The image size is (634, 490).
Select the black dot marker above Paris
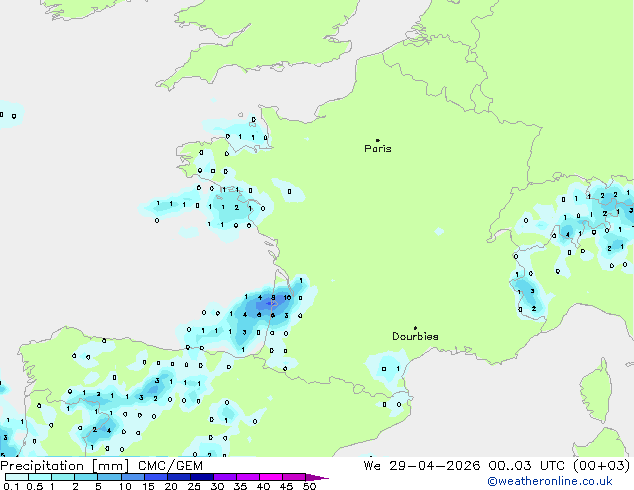pos(378,140)
